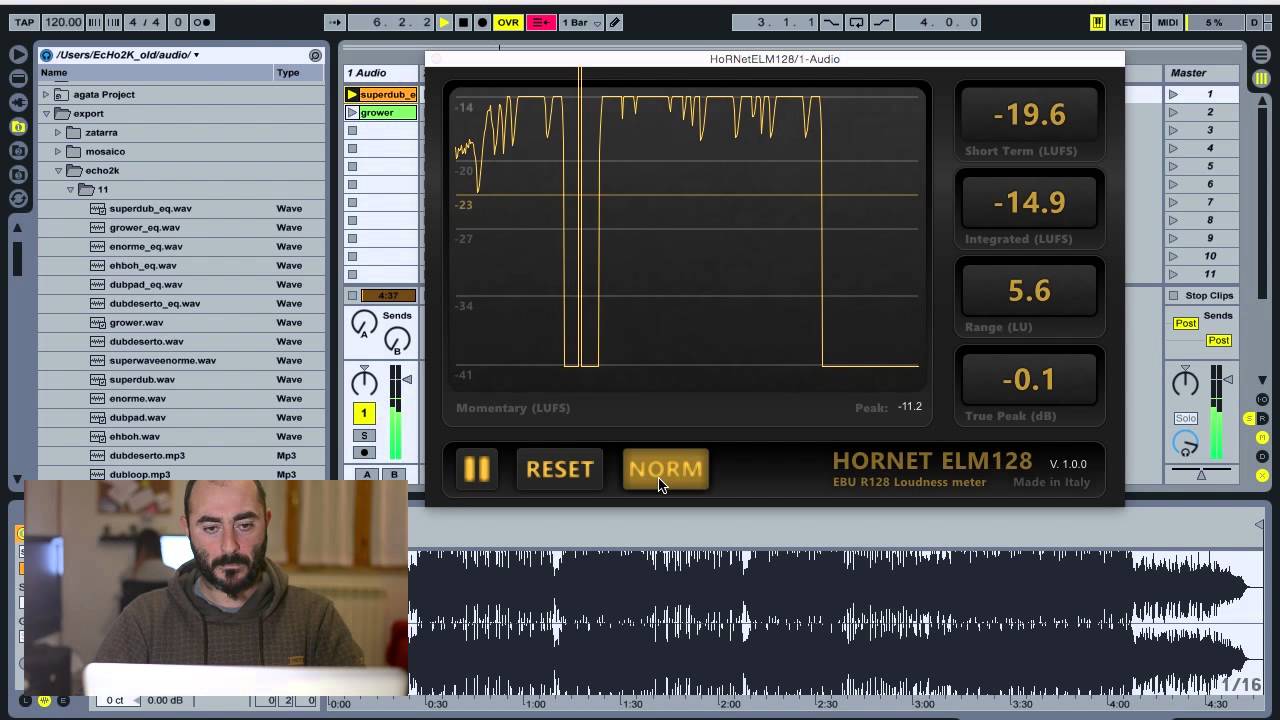
Task: Open the folder path dropdown arrow
Action: pos(196,55)
